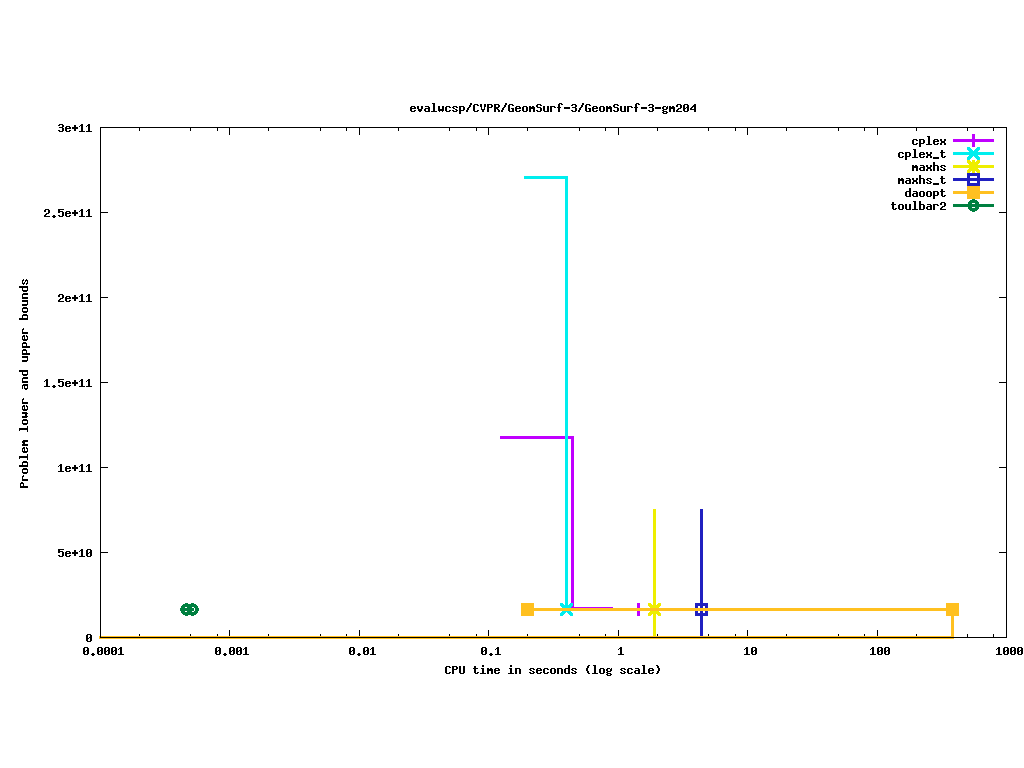Click the 0.0001 x-axis tick label
Screen dimensions: 1024x768
click(x=102, y=651)
